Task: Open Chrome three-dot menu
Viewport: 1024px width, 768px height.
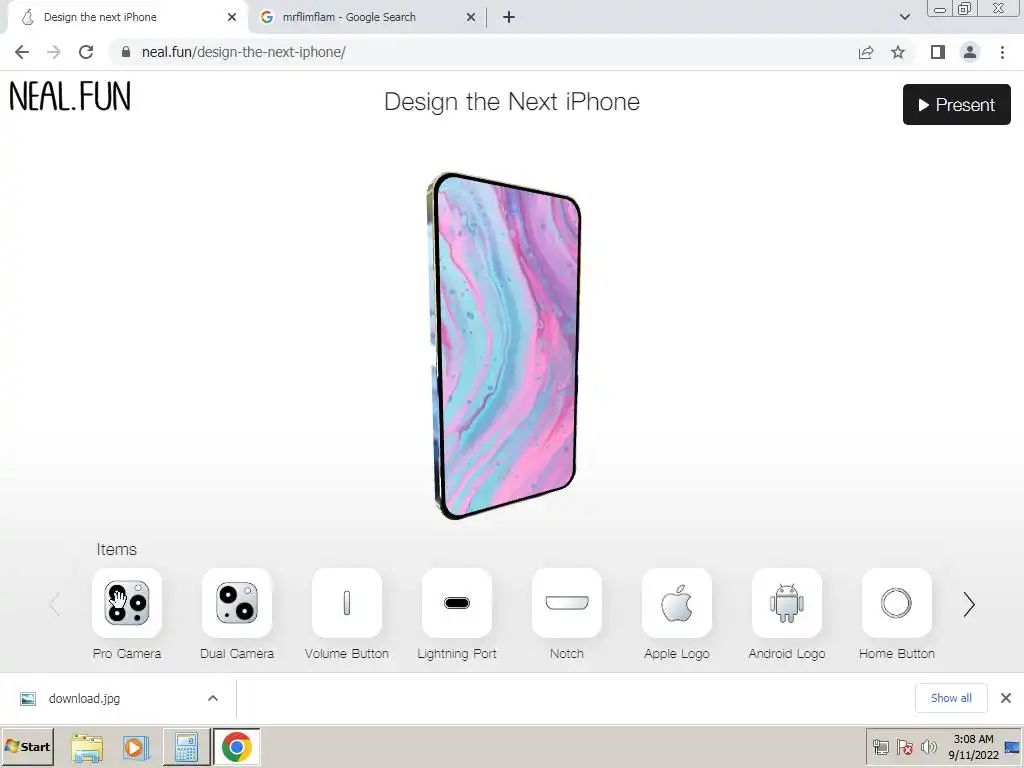Action: click(x=1002, y=52)
